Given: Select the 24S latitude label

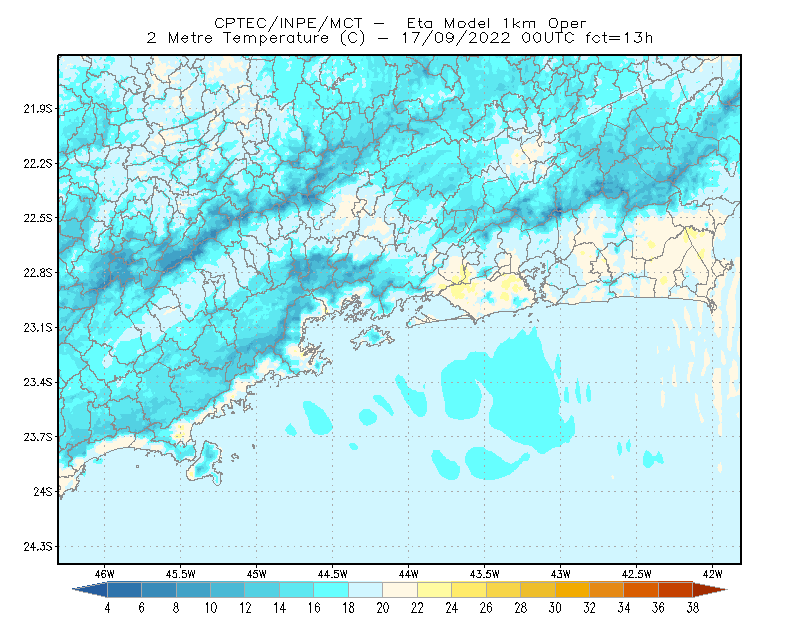Looking at the screenshot, I should pyautogui.click(x=43, y=491).
